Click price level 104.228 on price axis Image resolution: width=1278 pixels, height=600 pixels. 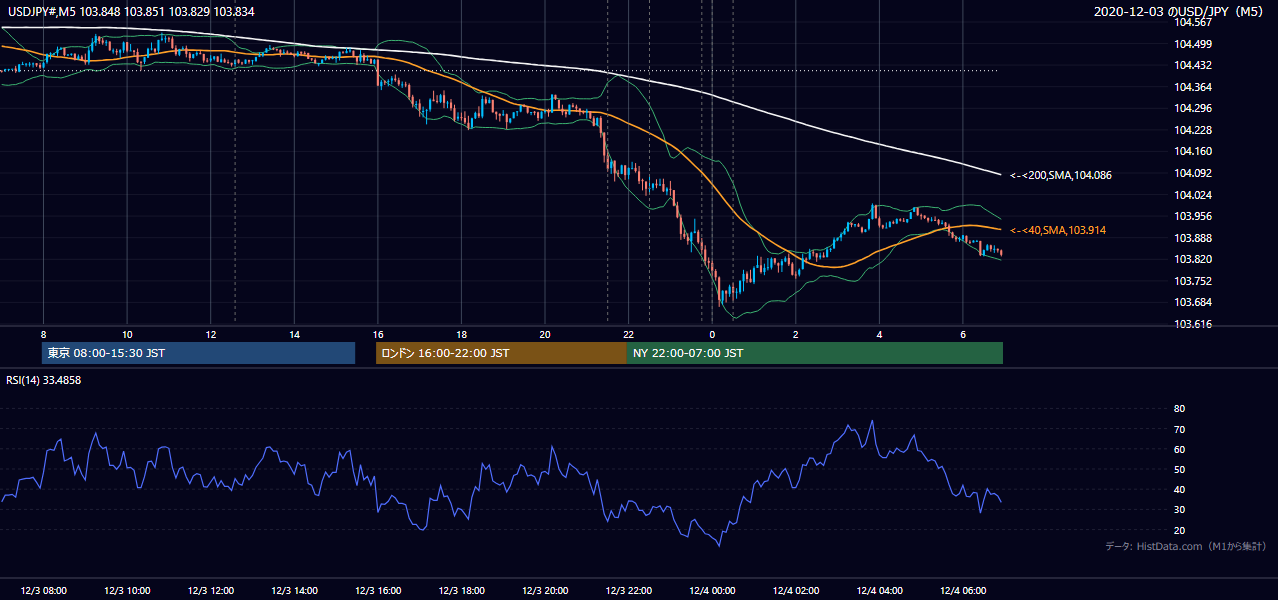[1193, 130]
